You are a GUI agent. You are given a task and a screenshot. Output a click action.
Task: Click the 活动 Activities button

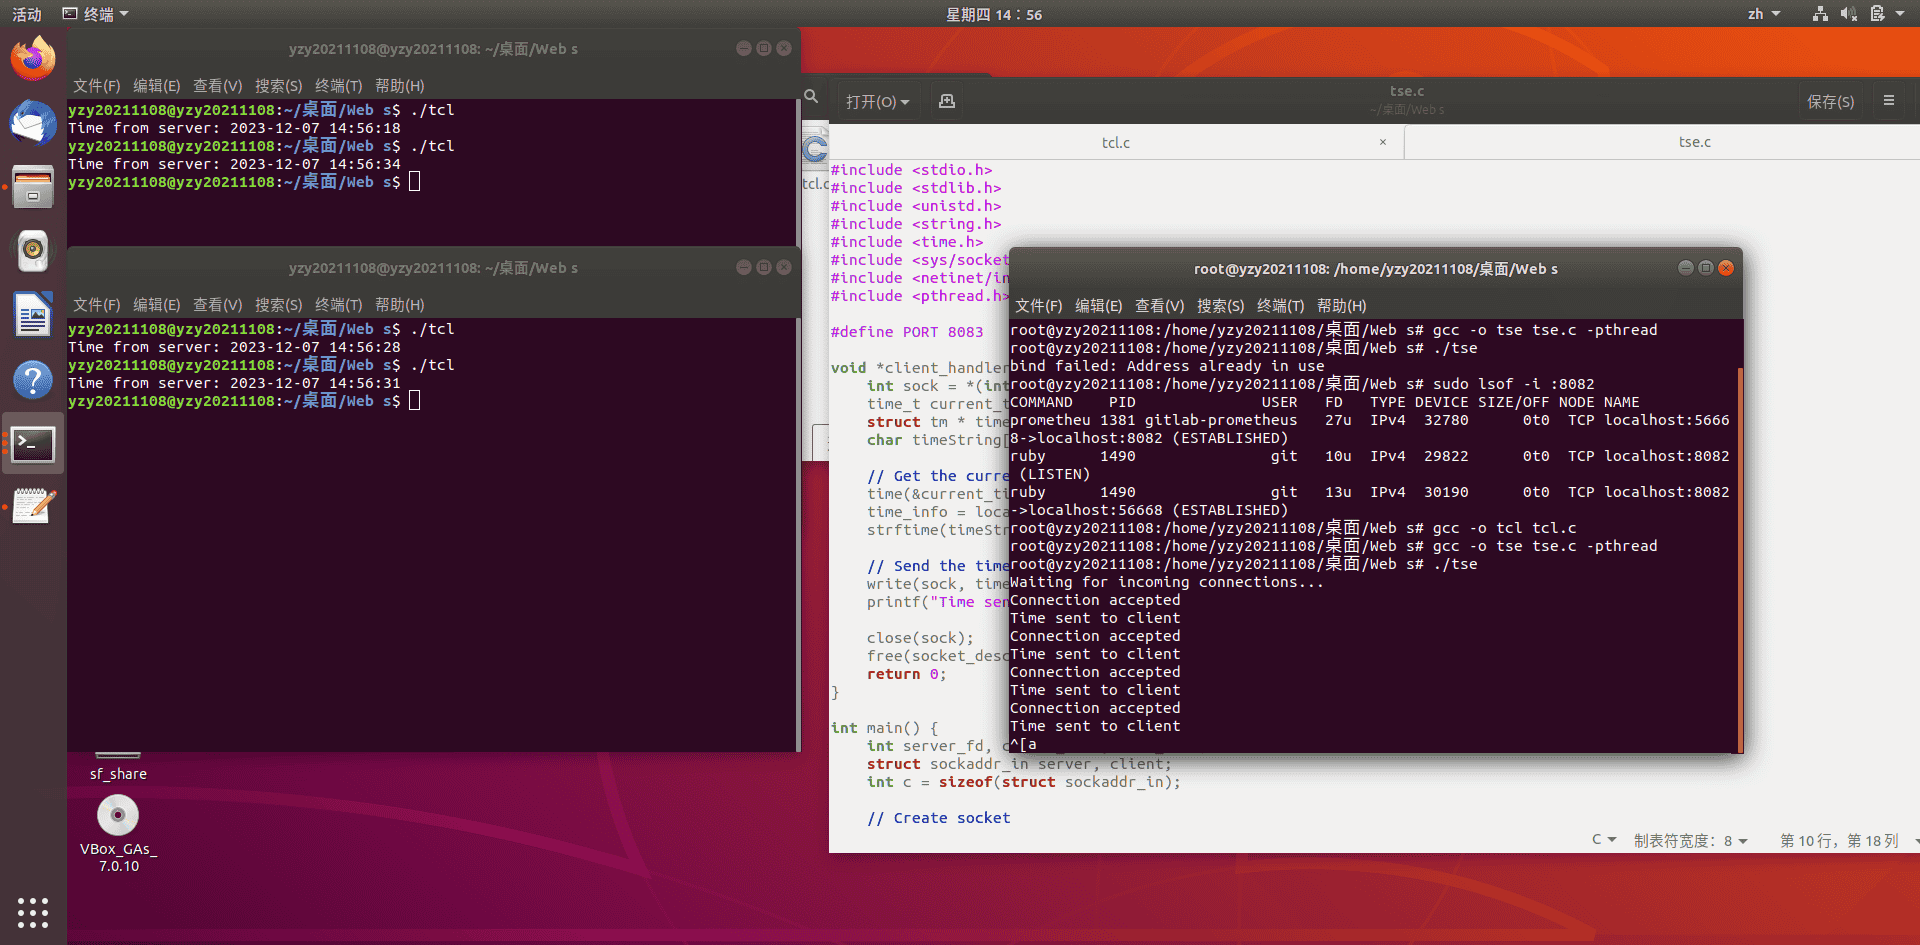coord(27,14)
